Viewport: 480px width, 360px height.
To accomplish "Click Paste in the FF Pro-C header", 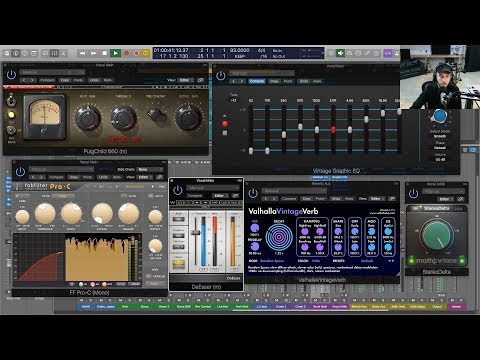I will [87, 177].
